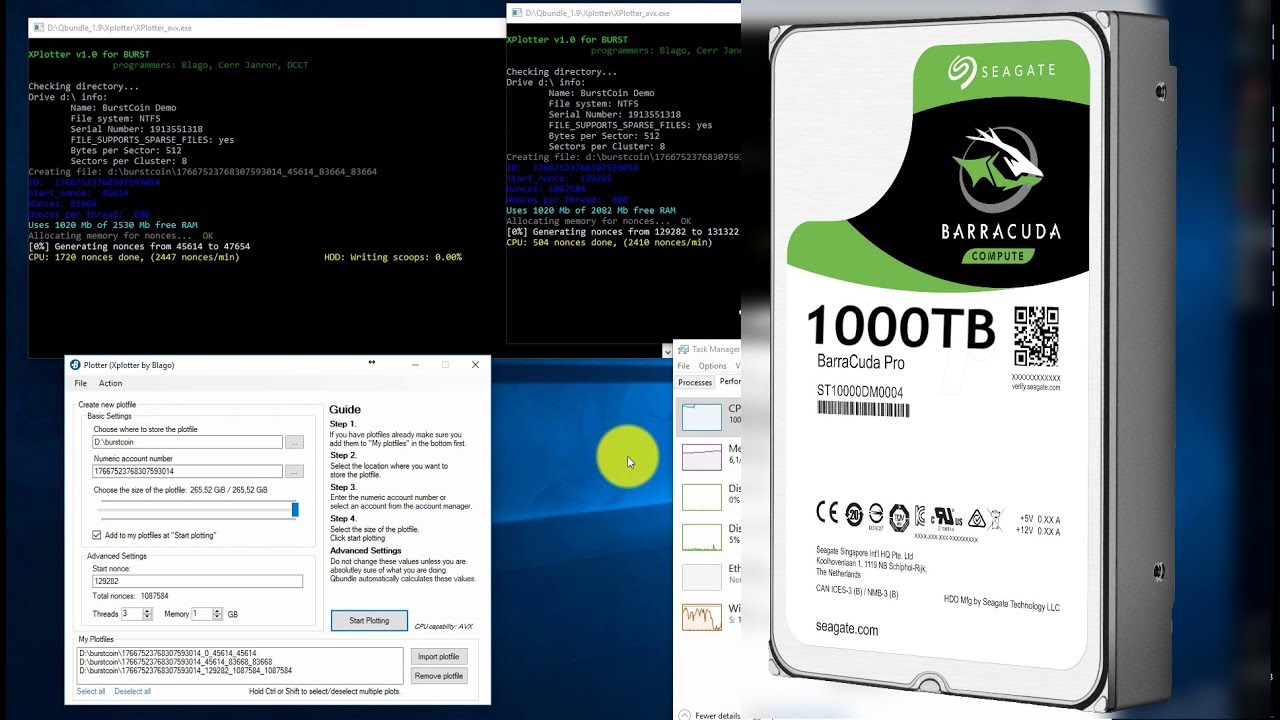Screen dimensions: 1280x720
Task: Select the CPU graph in Task Manager
Action: click(702, 417)
